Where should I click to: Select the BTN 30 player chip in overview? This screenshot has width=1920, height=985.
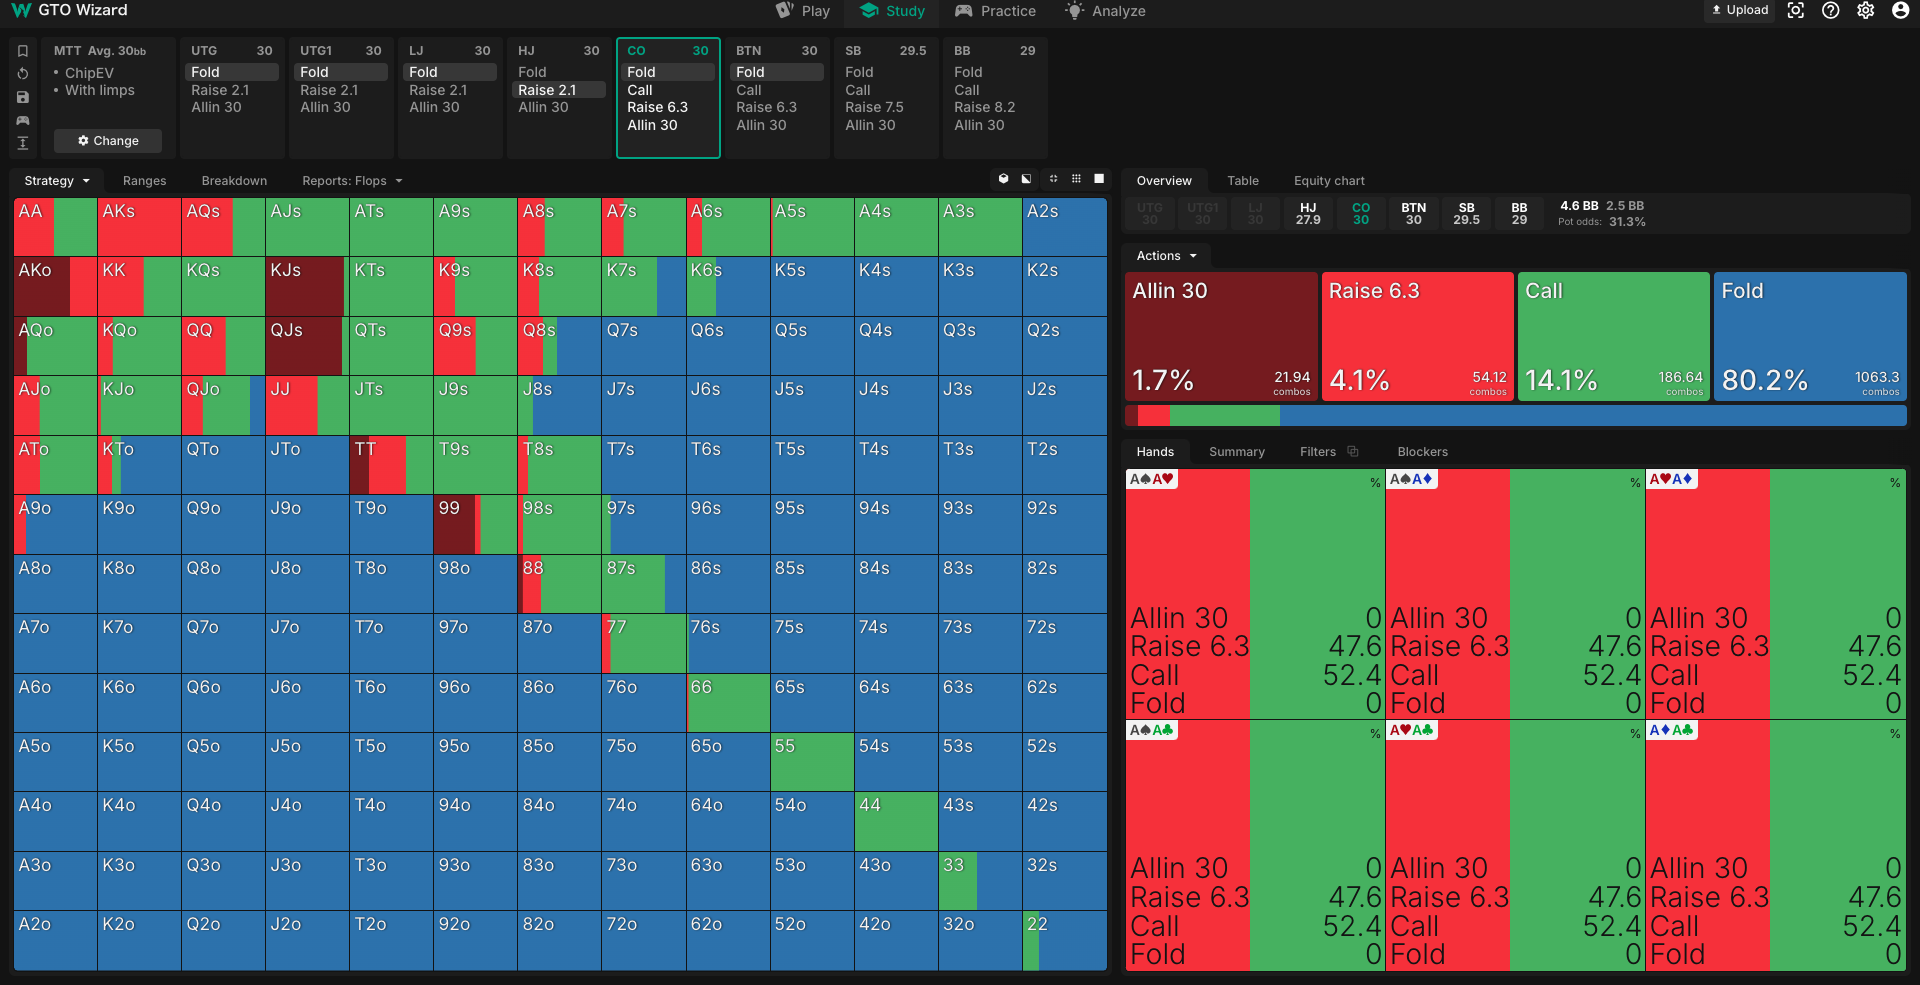(x=1413, y=214)
